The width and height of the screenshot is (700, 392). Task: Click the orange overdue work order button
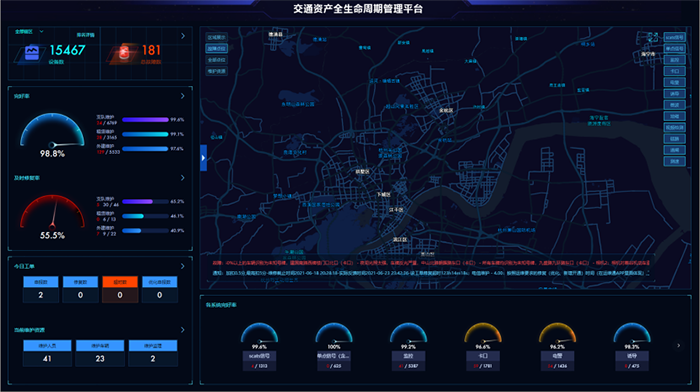tap(120, 282)
